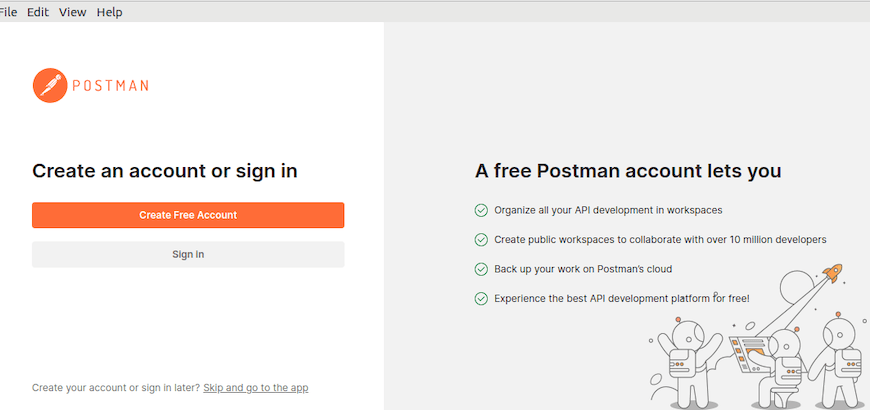
Task: Open the Help menu
Action: 109,12
